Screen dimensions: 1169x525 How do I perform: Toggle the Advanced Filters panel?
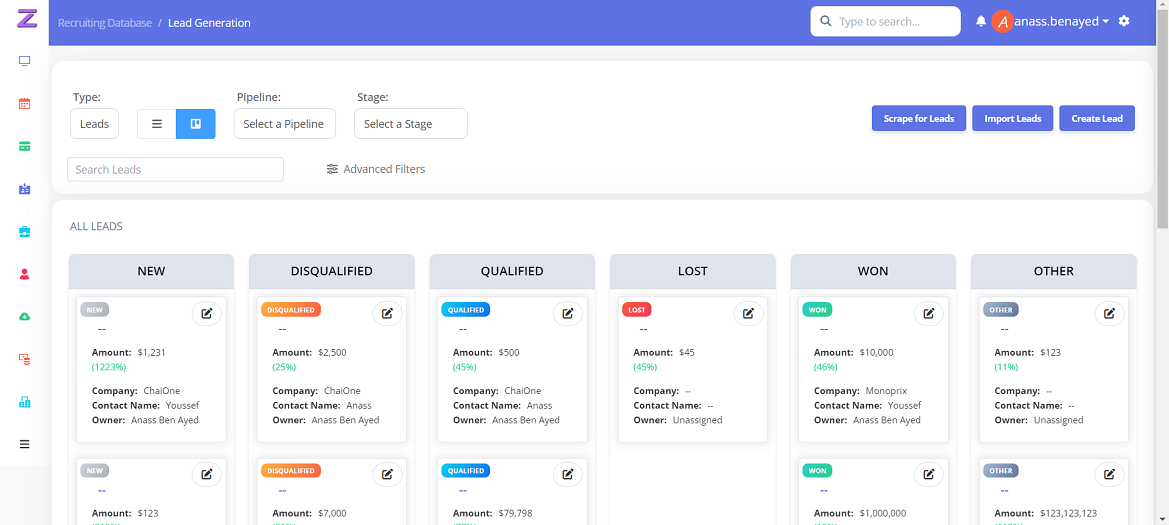coord(376,169)
